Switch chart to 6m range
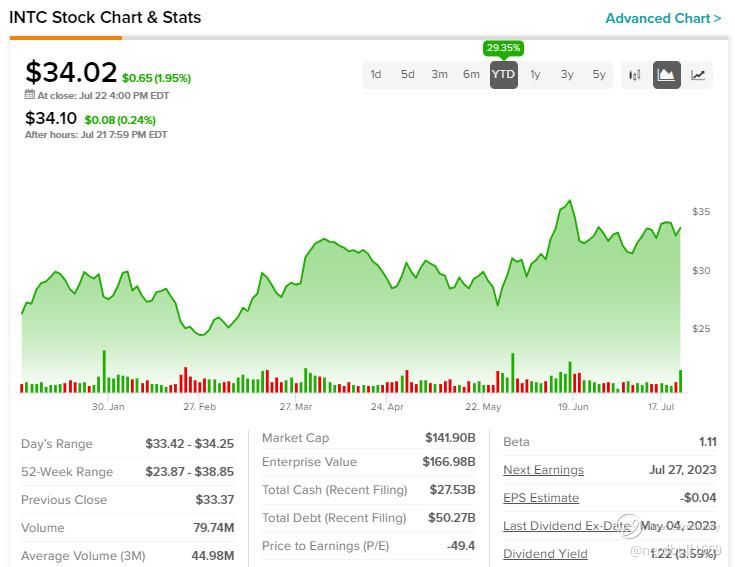 tap(471, 75)
